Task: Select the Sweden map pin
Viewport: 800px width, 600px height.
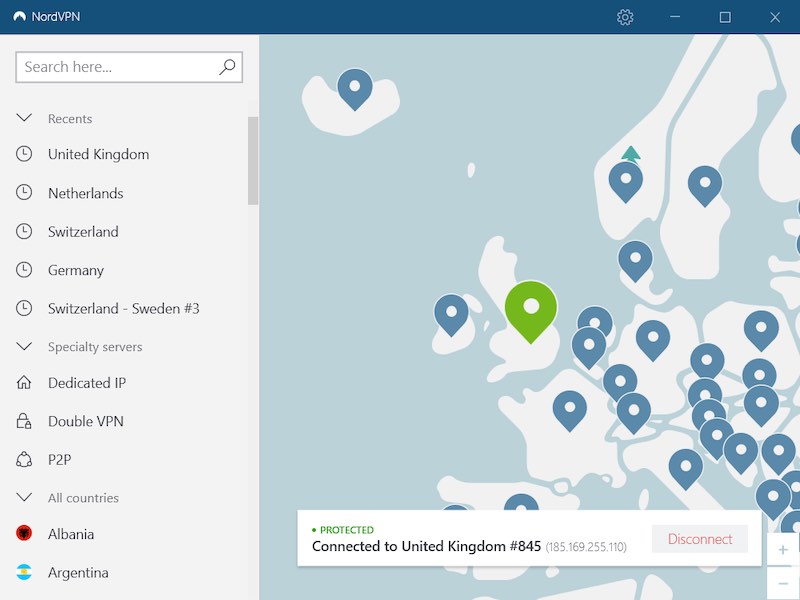Action: coord(705,186)
